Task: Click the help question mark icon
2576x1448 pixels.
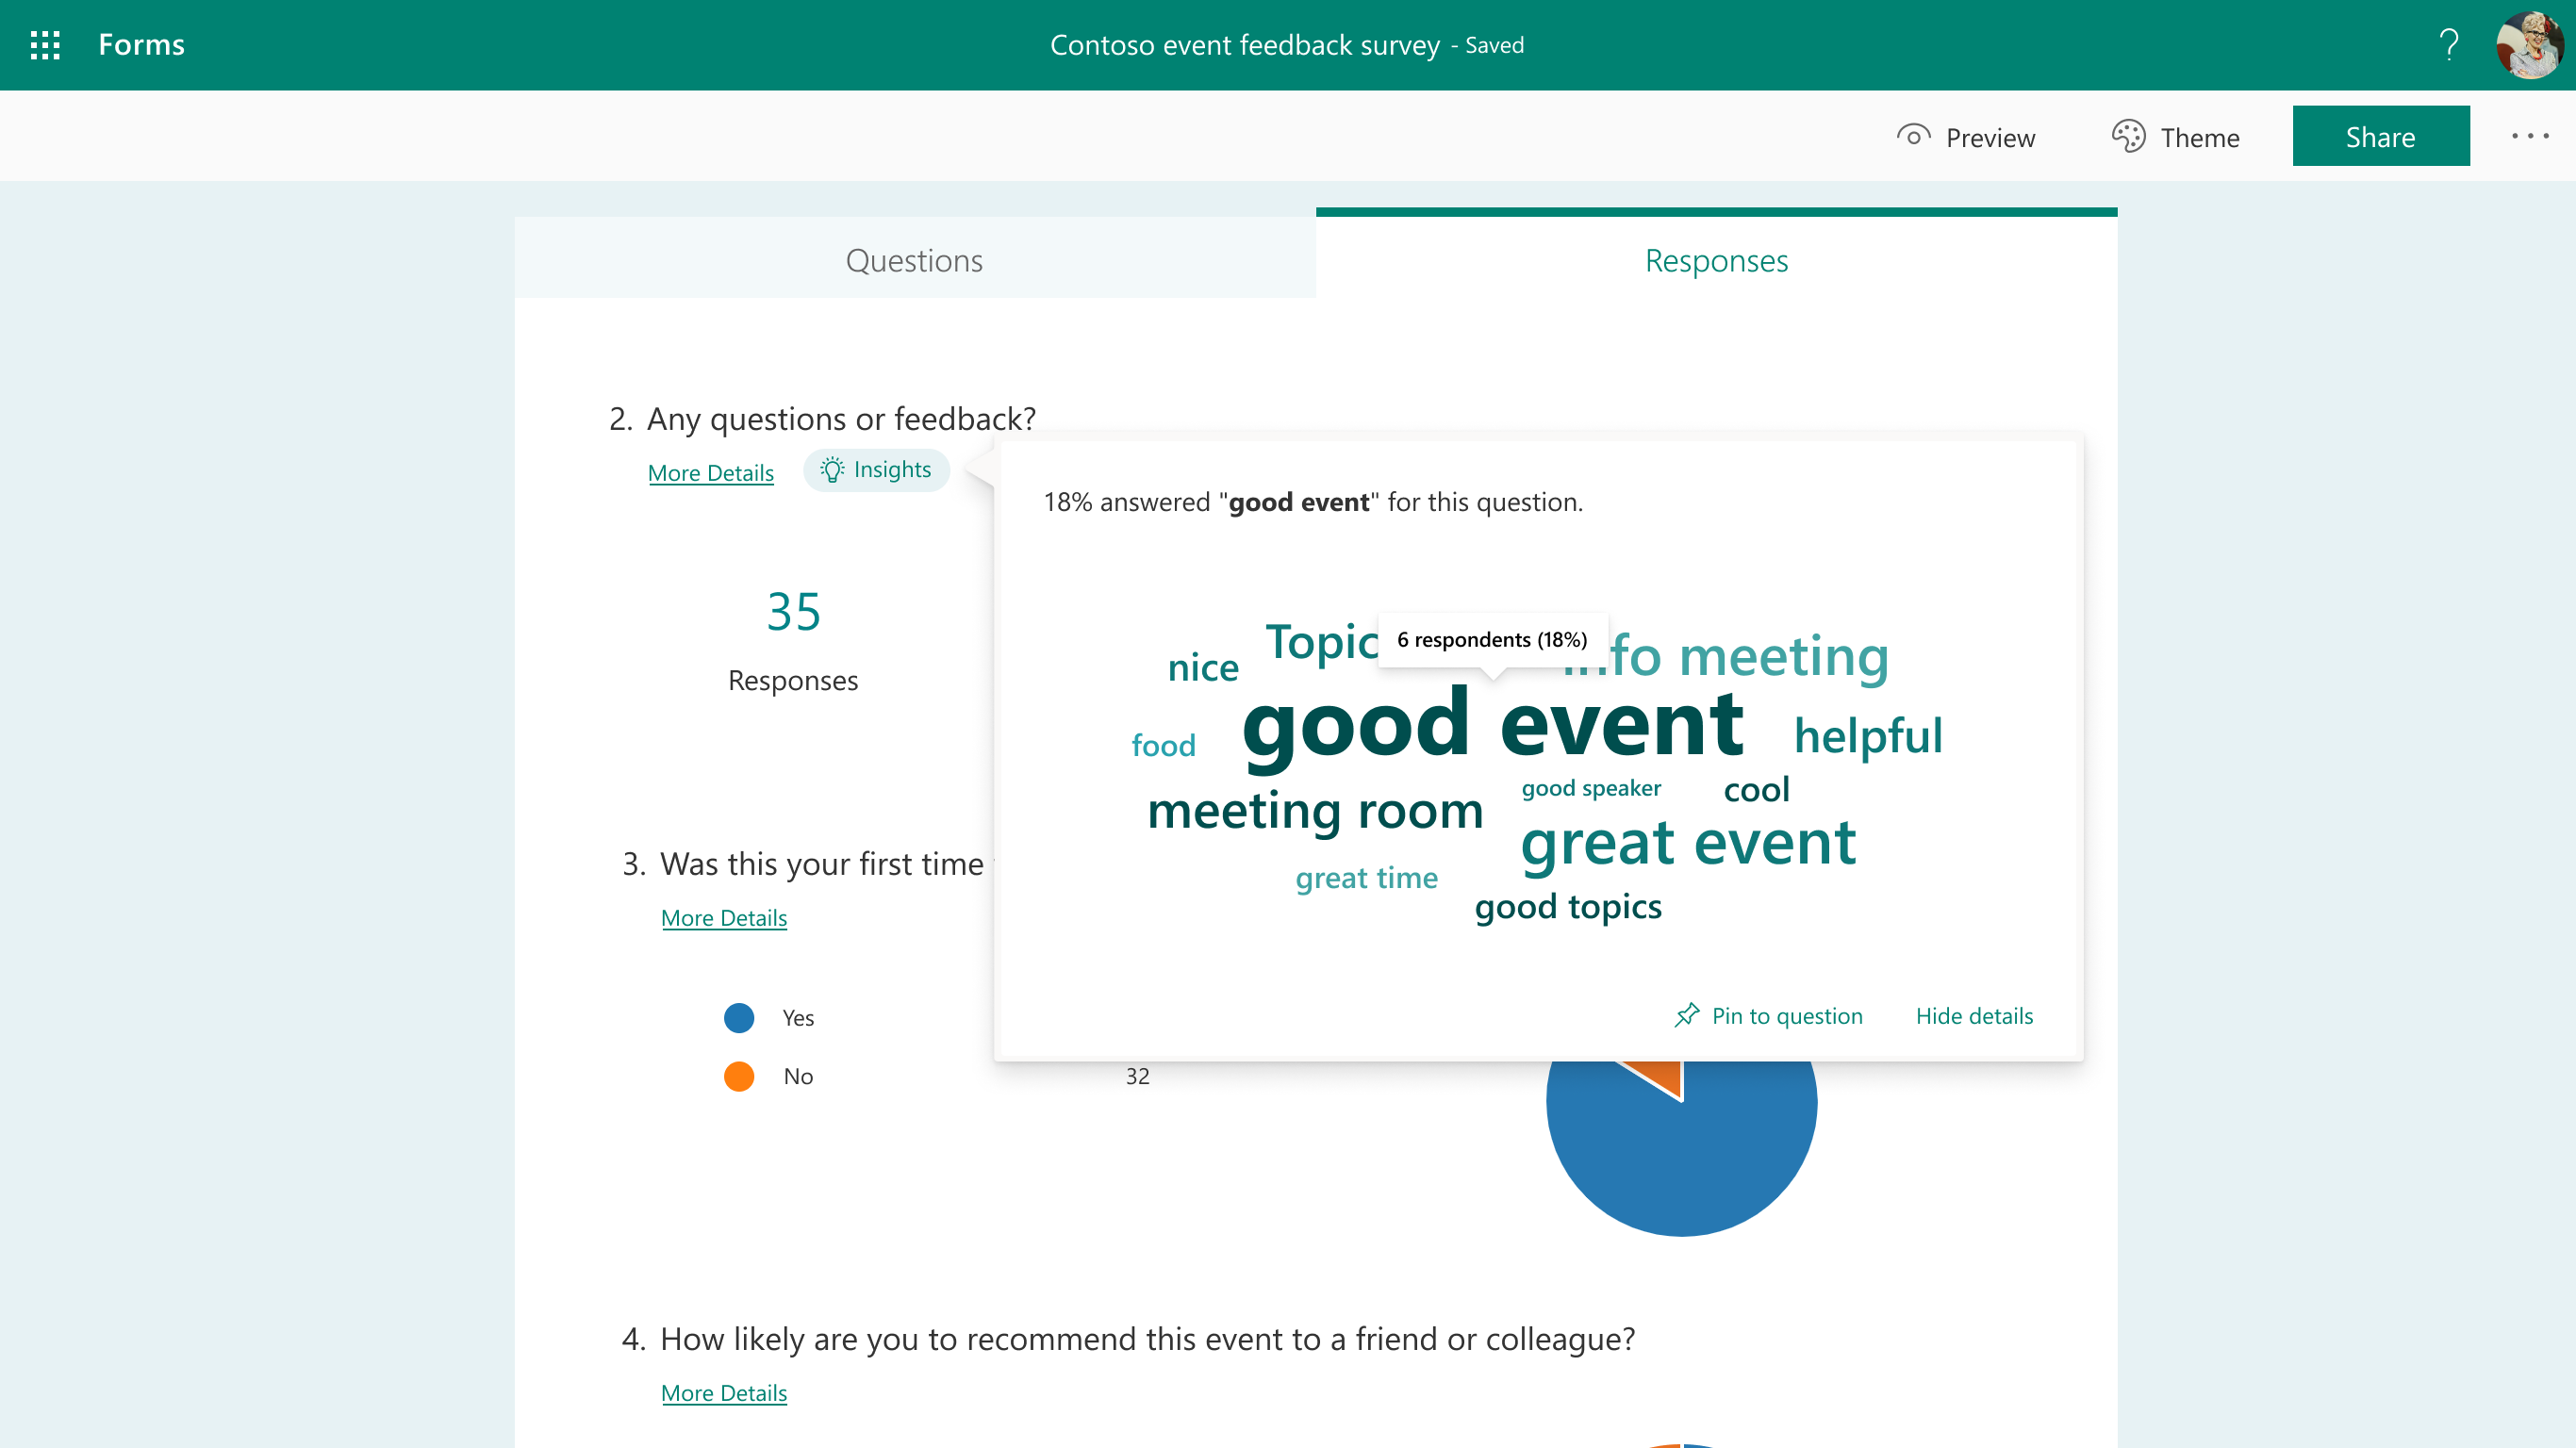Action: pyautogui.click(x=2448, y=45)
